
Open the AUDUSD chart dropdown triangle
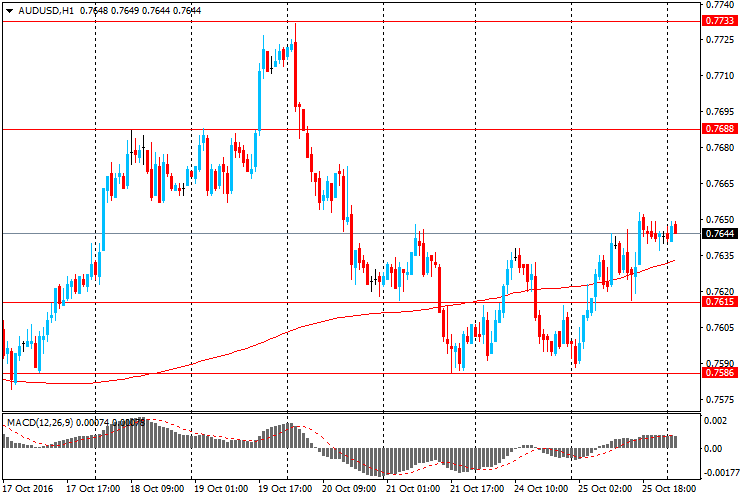tap(9, 11)
